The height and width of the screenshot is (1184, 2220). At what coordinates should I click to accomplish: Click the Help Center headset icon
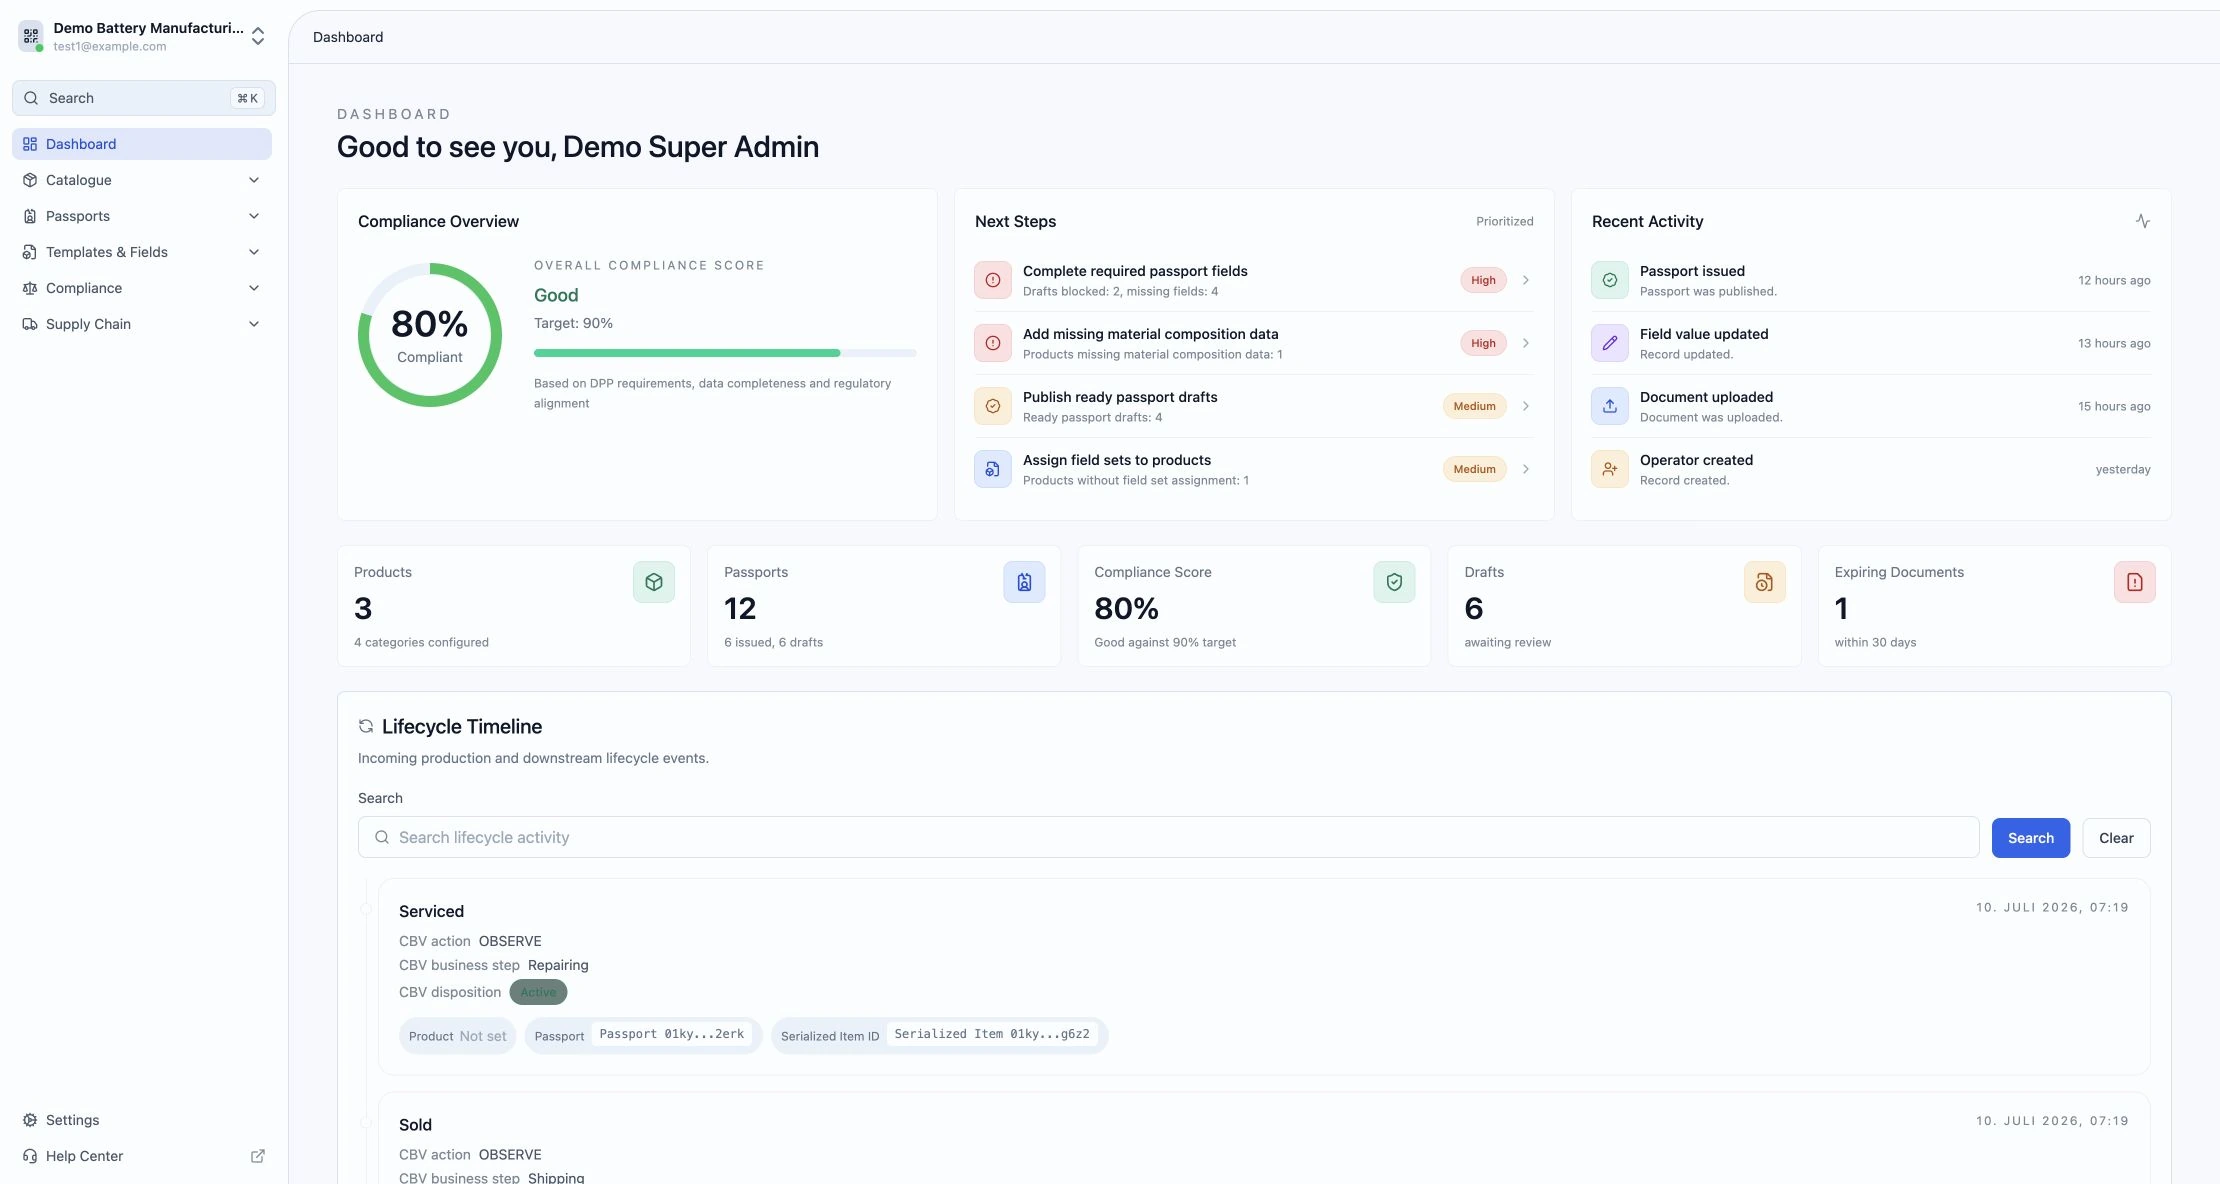(30, 1156)
